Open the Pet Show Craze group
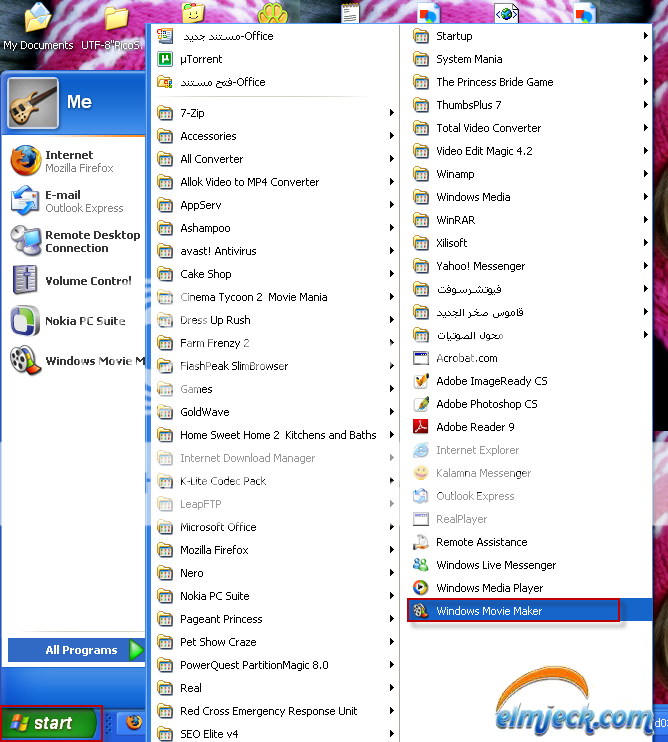The width and height of the screenshot is (668, 742). (x=276, y=642)
